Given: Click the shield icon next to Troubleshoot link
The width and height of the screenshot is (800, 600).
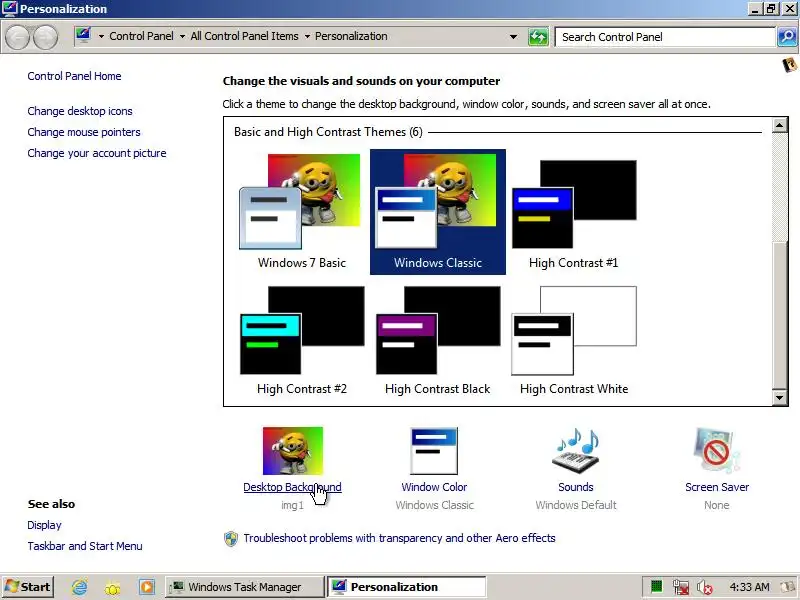Looking at the screenshot, I should pyautogui.click(x=231, y=538).
